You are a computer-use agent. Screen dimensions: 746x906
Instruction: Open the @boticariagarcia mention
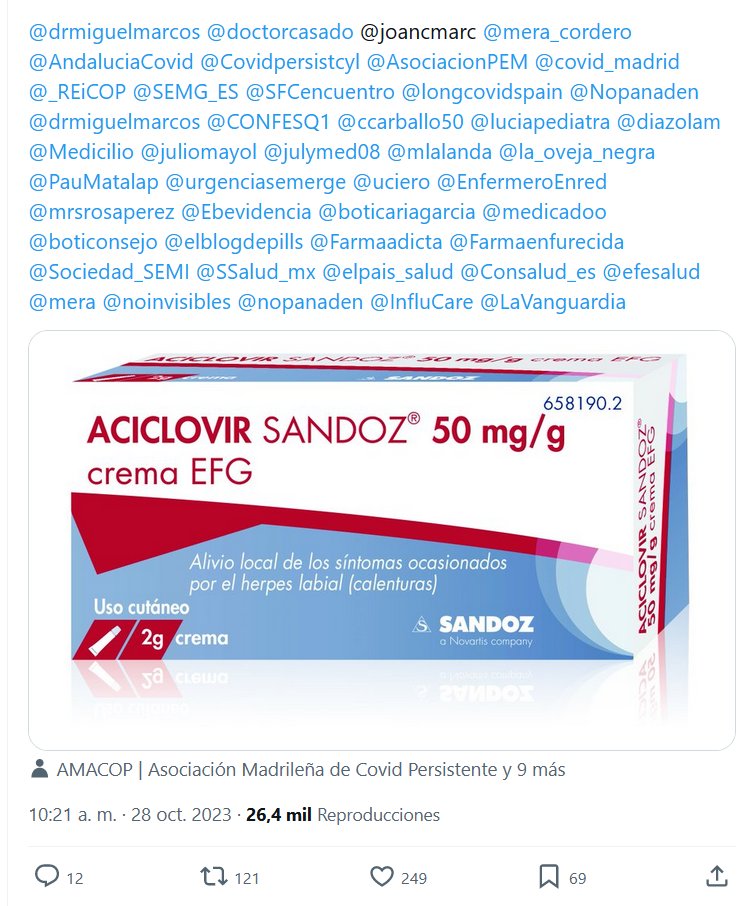[x=397, y=212]
